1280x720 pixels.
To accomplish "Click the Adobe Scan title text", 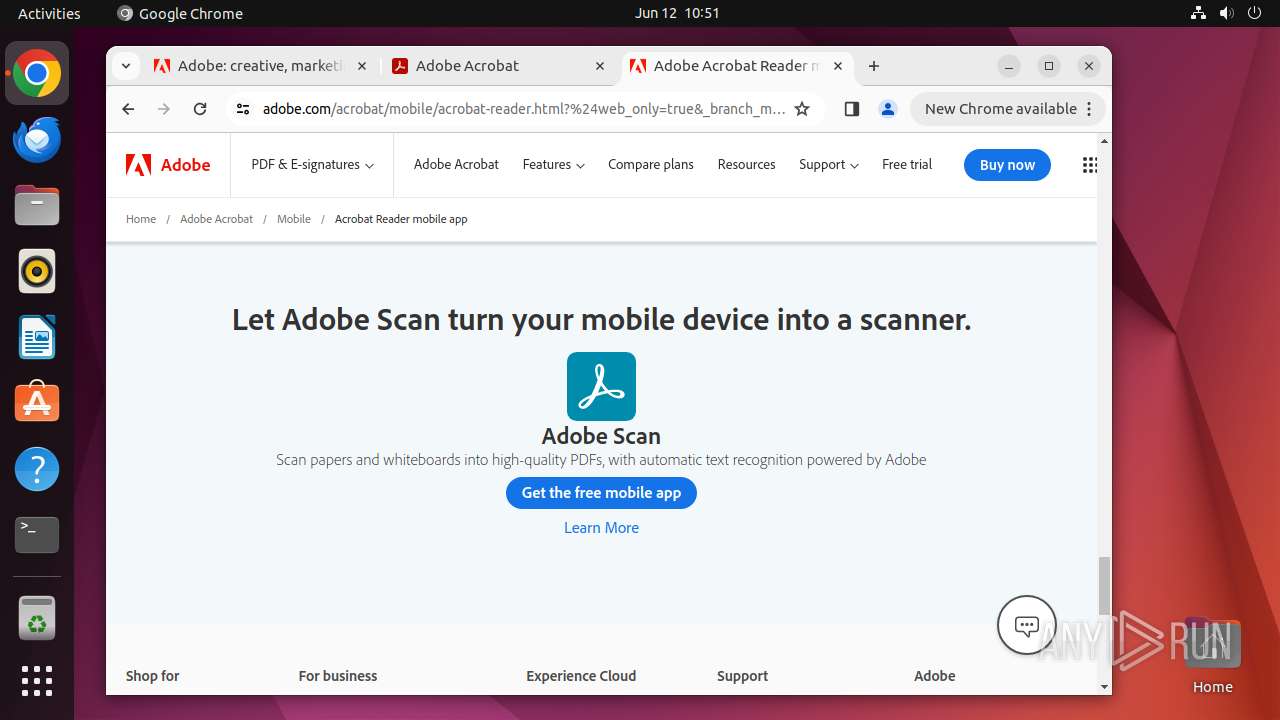I will tap(601, 436).
